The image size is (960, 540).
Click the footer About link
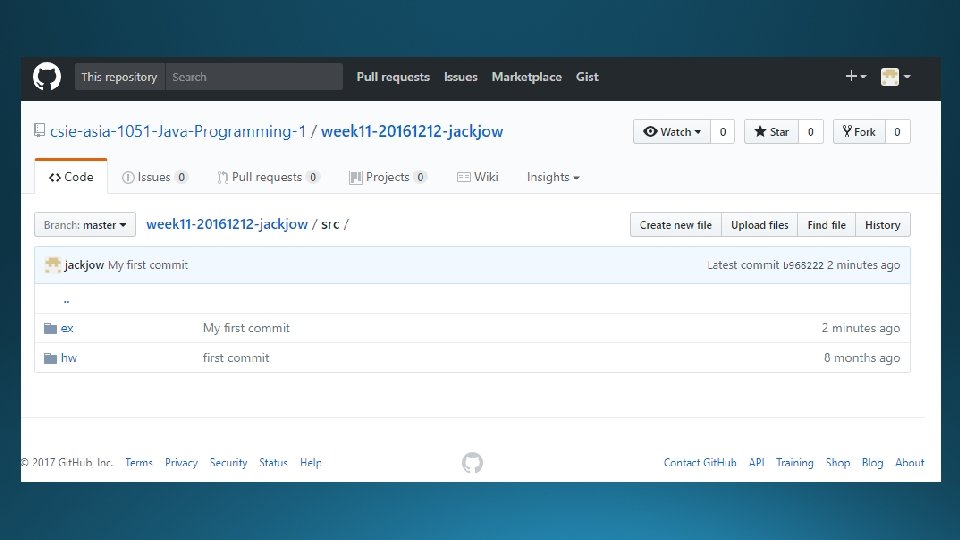[x=910, y=463]
